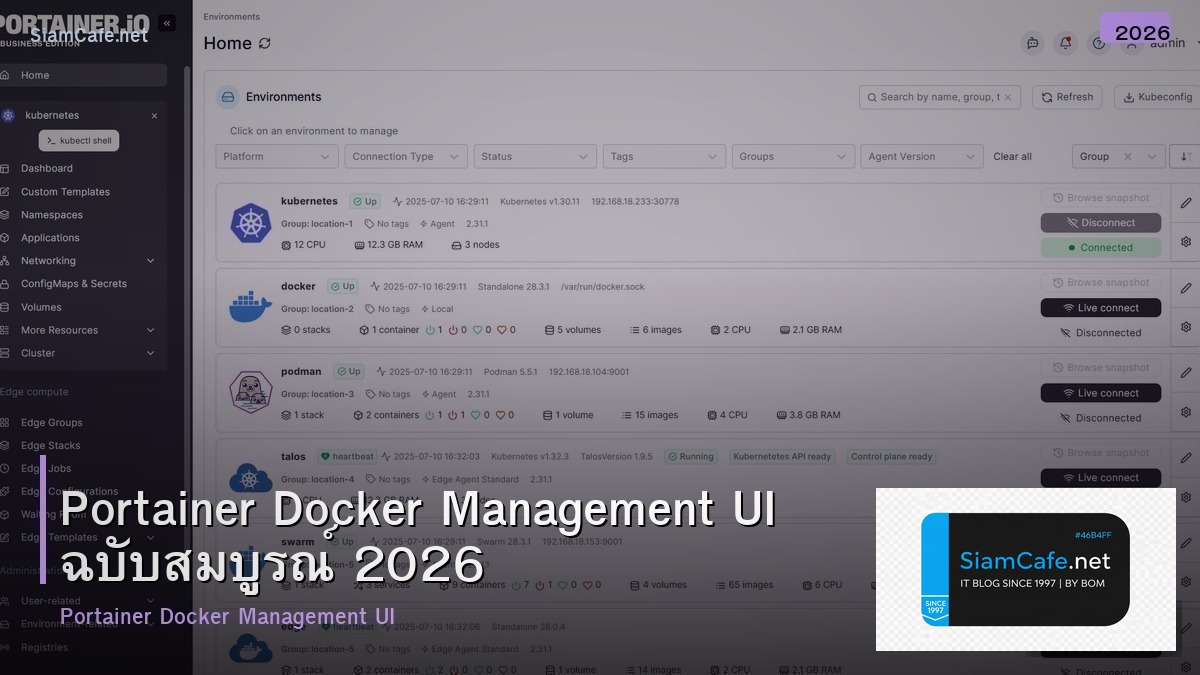Open Namespaces from the sidebar
This screenshot has width=1200, height=675.
coord(51,214)
